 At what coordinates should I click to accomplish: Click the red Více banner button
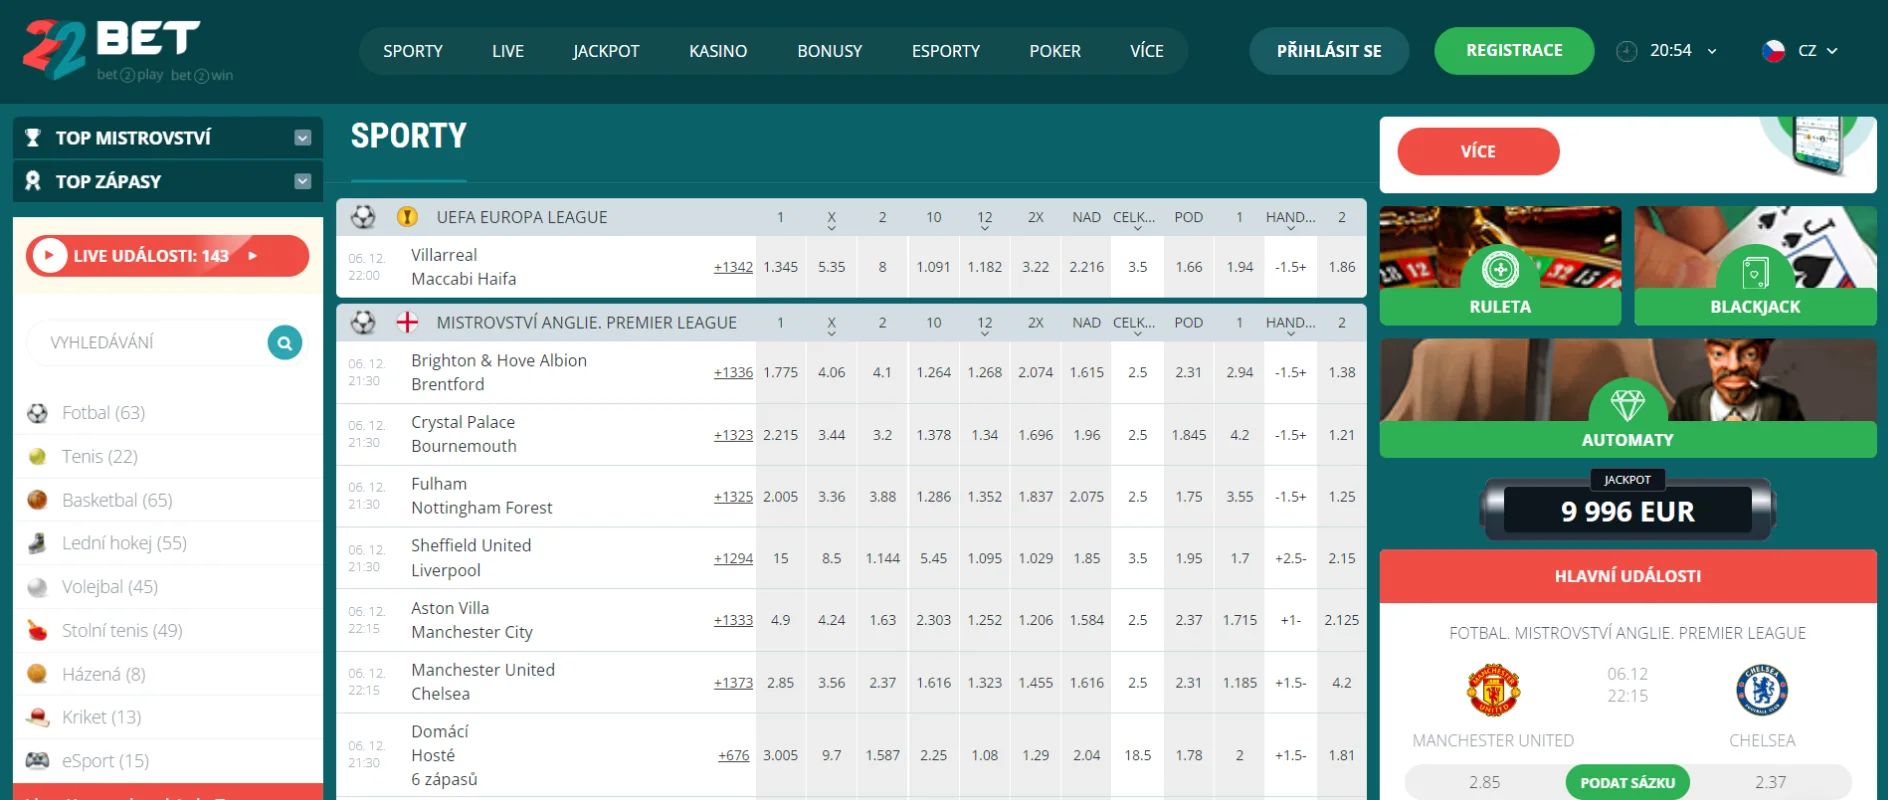[1478, 151]
